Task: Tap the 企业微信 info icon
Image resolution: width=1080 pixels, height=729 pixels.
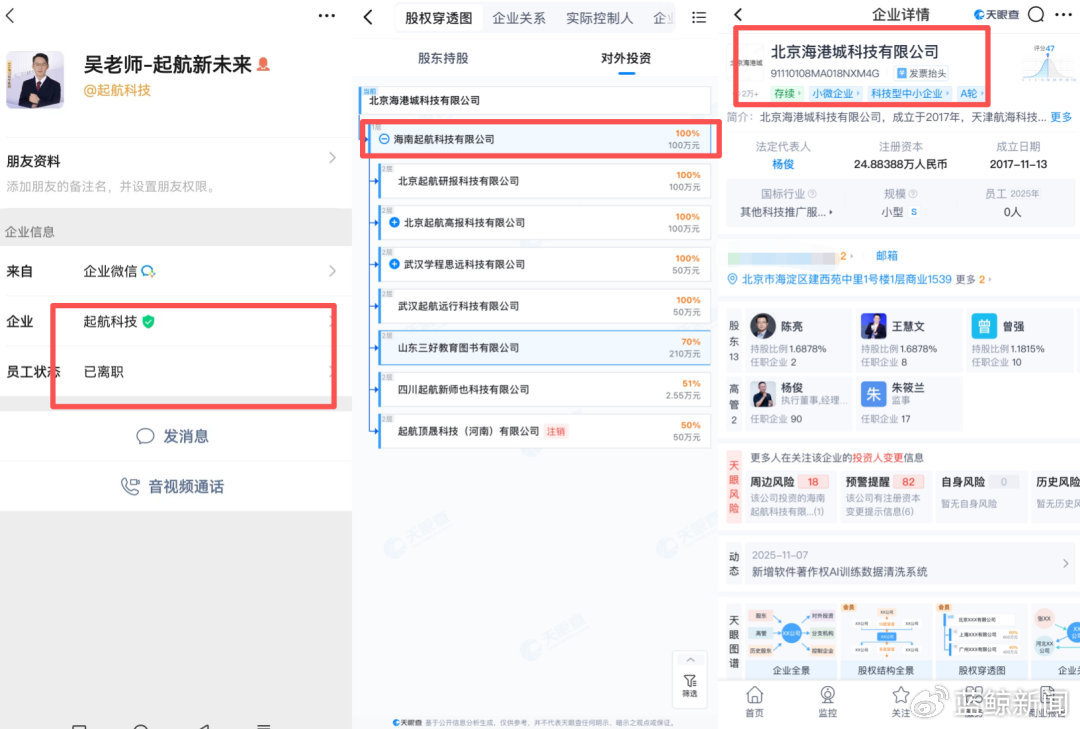Action: pyautogui.click(x=148, y=271)
